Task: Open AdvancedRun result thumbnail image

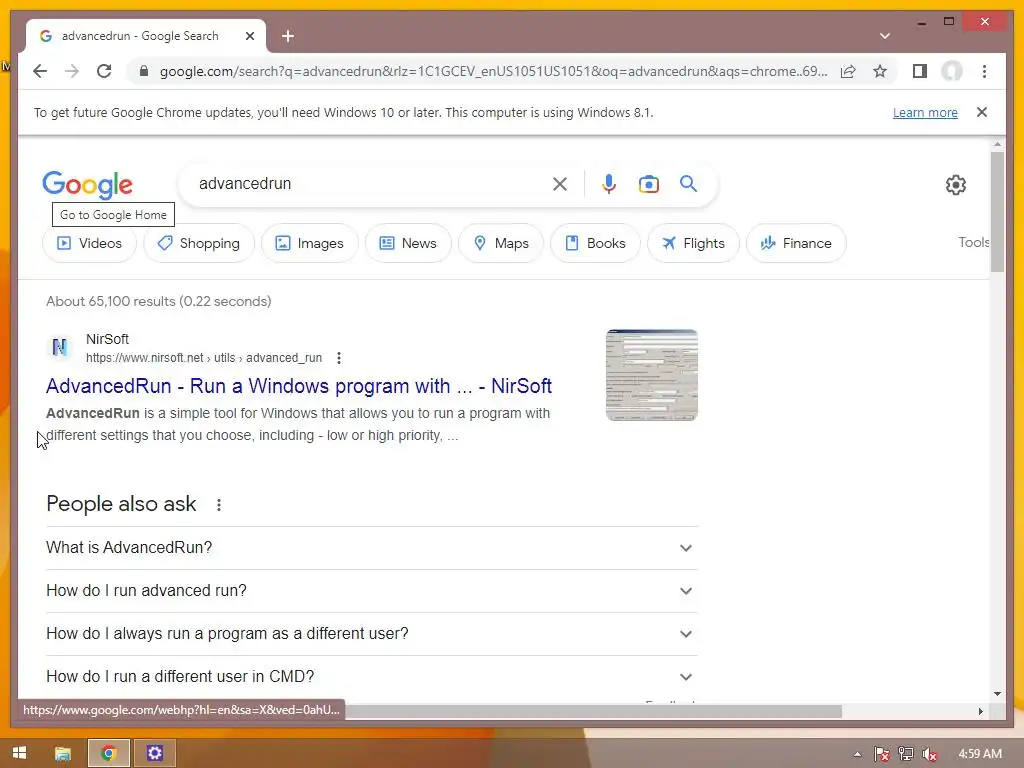Action: pyautogui.click(x=651, y=375)
